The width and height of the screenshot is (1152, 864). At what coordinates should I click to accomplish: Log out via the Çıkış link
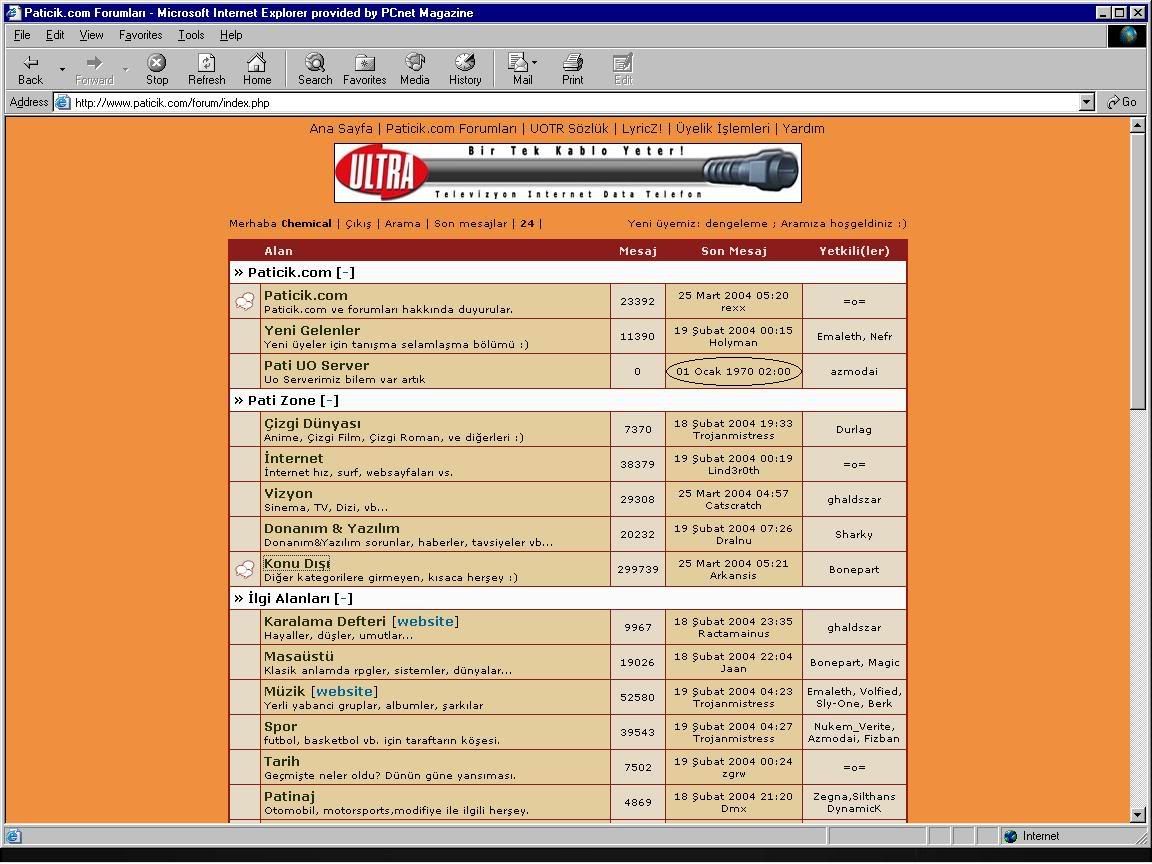tap(359, 223)
